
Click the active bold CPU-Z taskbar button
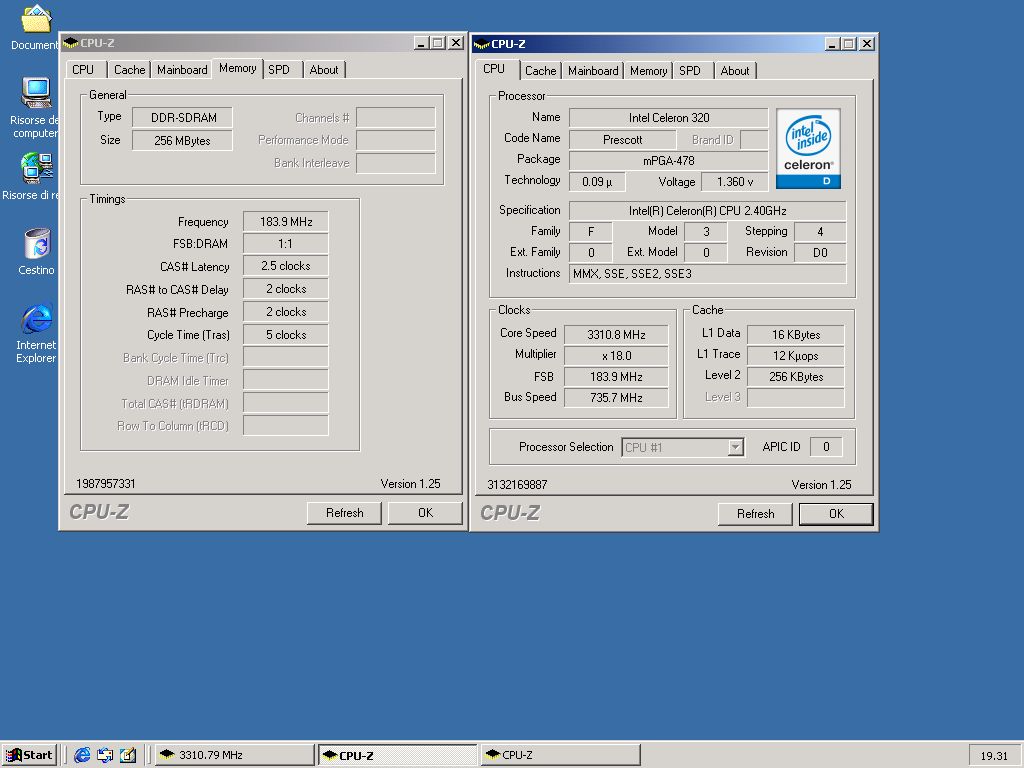397,755
